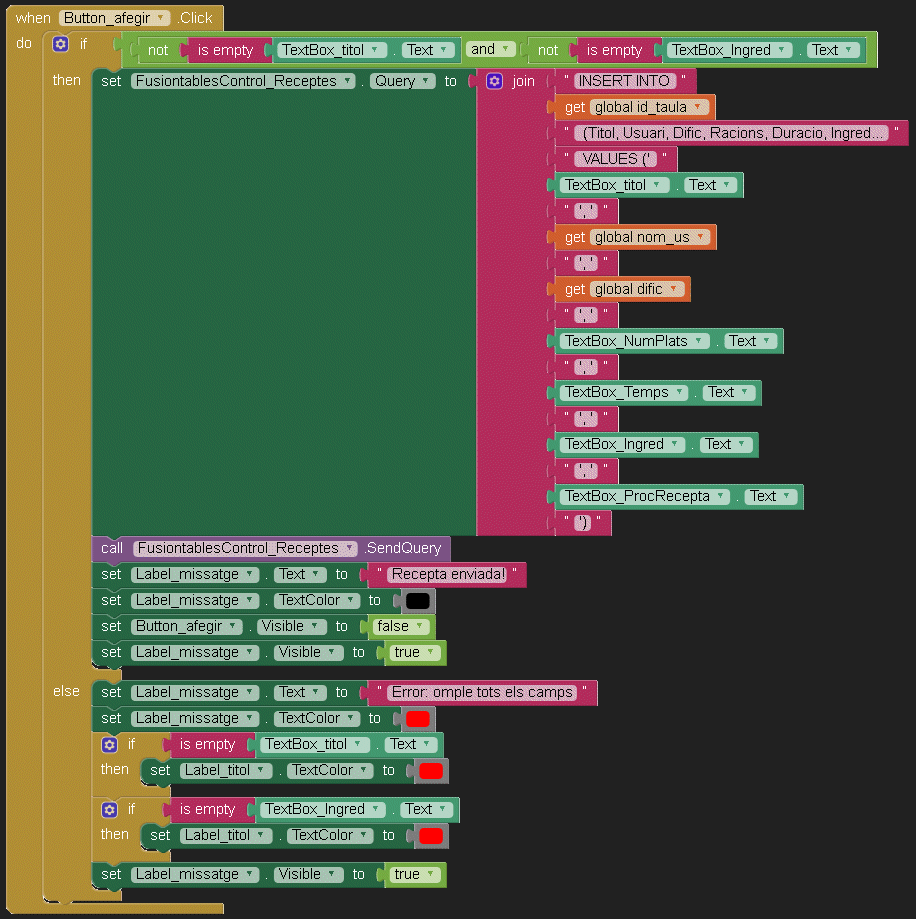Toggle true value below Button_afegir Visible block
The height and width of the screenshot is (919, 916).
click(413, 652)
